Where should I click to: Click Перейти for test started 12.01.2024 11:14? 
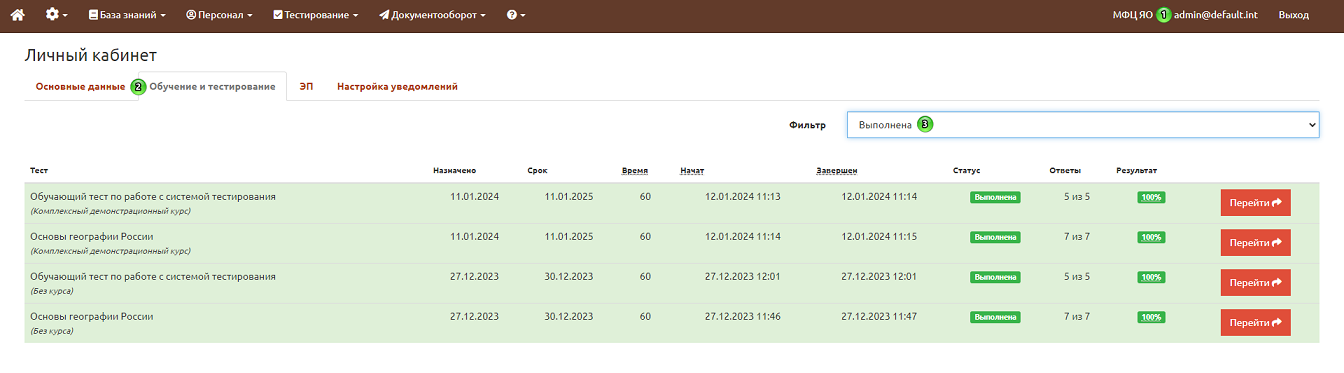1255,243
